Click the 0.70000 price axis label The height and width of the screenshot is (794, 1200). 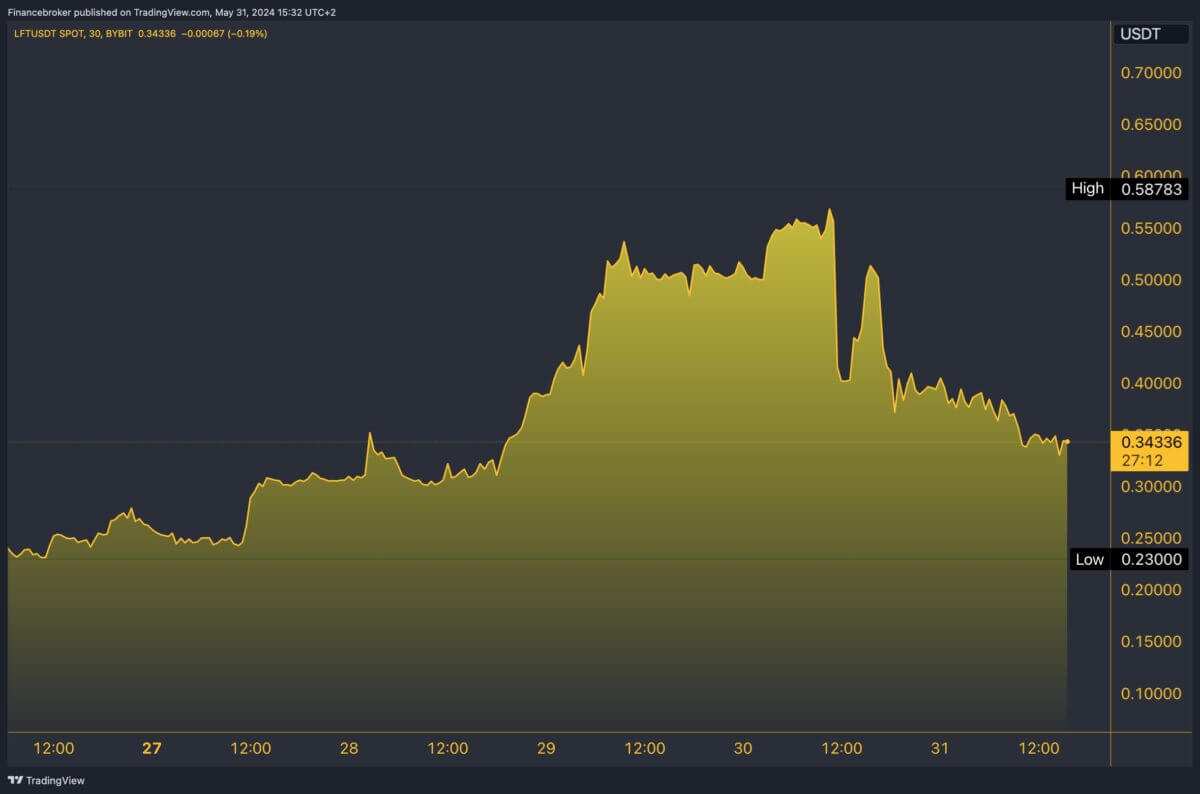(1151, 73)
